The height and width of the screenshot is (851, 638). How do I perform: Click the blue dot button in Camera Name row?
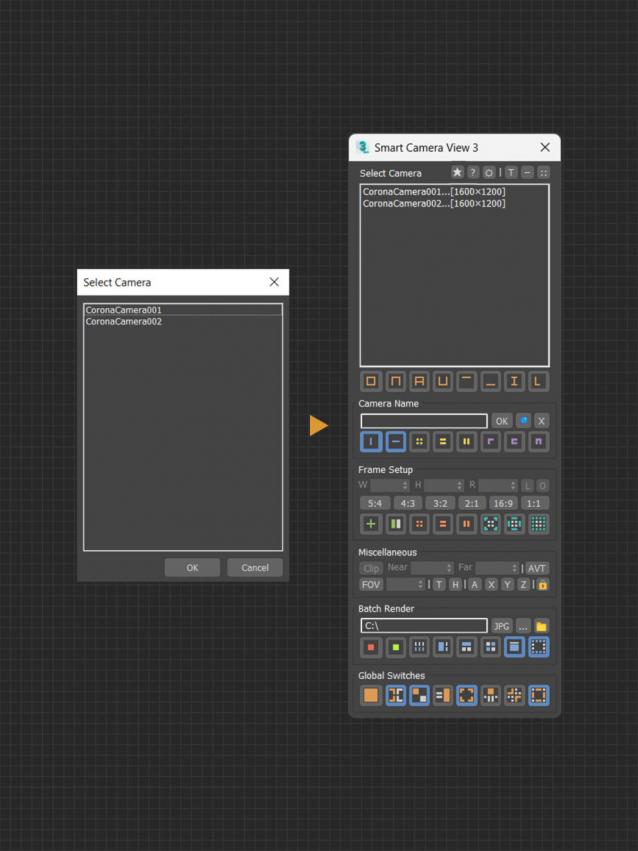coord(523,421)
